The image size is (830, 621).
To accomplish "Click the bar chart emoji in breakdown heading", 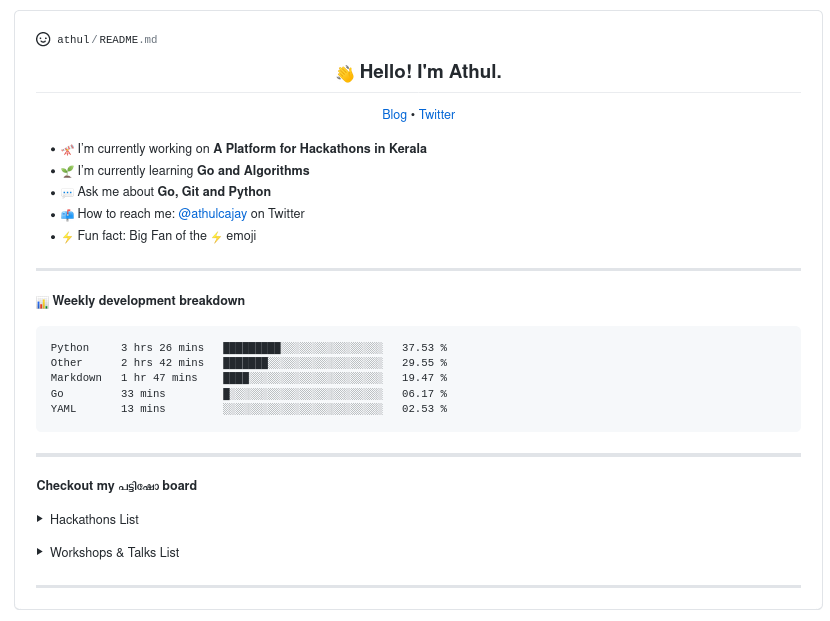I will 43,301.
